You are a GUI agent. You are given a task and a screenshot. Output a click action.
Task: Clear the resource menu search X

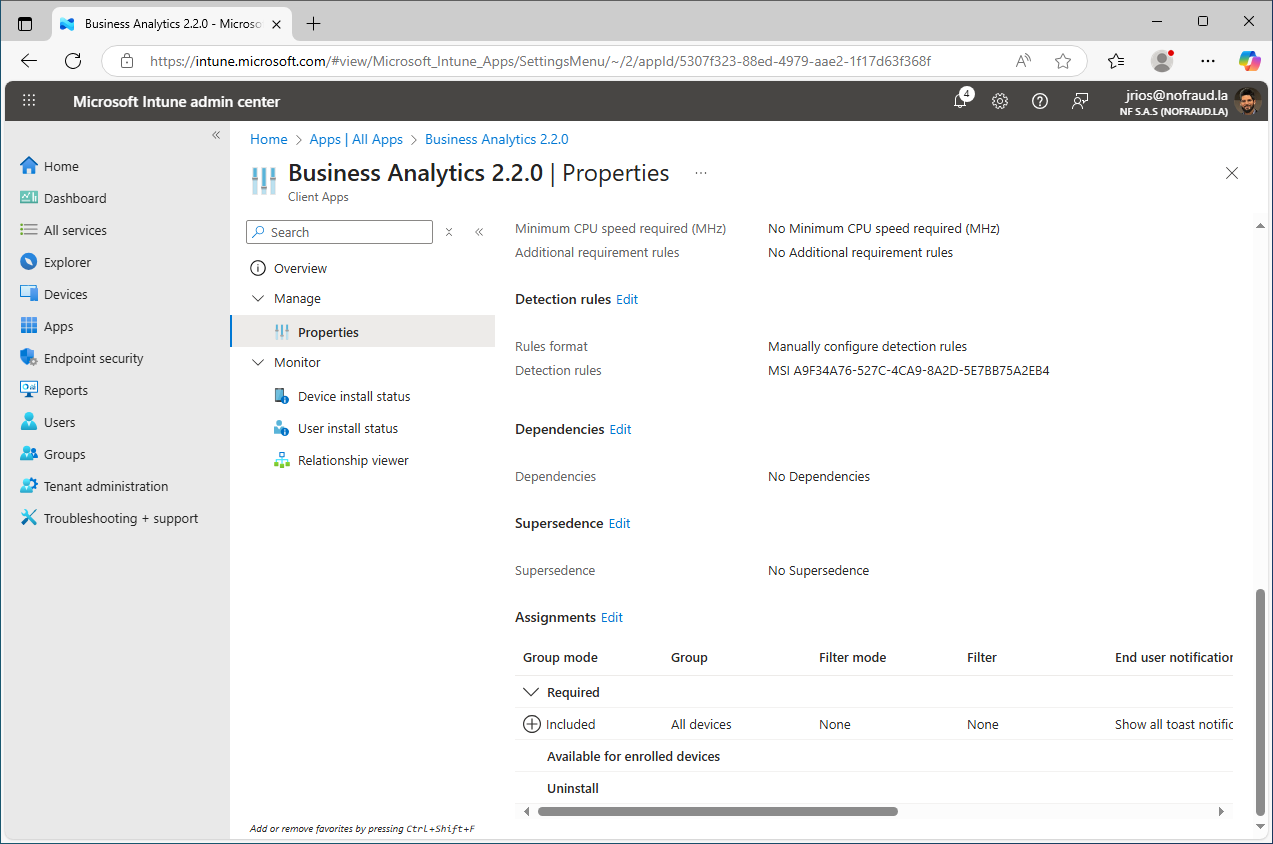[449, 232]
